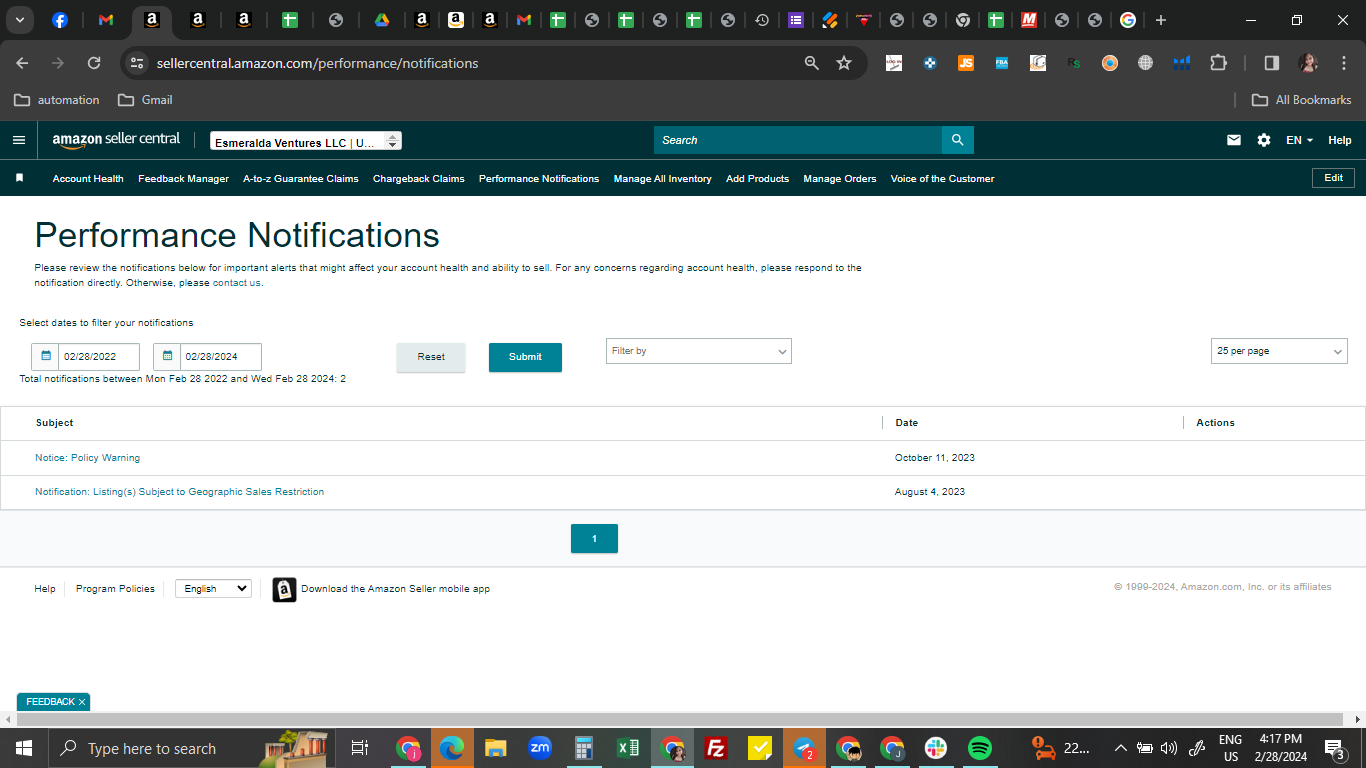
Task: Click the Submit button
Action: 525,357
